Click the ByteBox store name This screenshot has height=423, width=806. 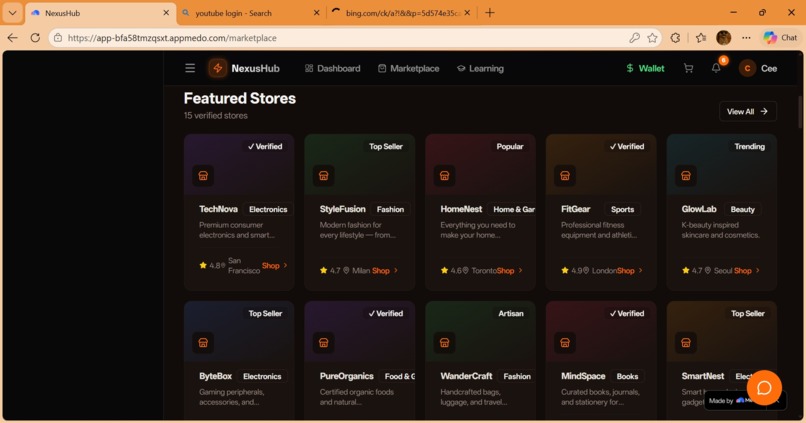tap(215, 376)
